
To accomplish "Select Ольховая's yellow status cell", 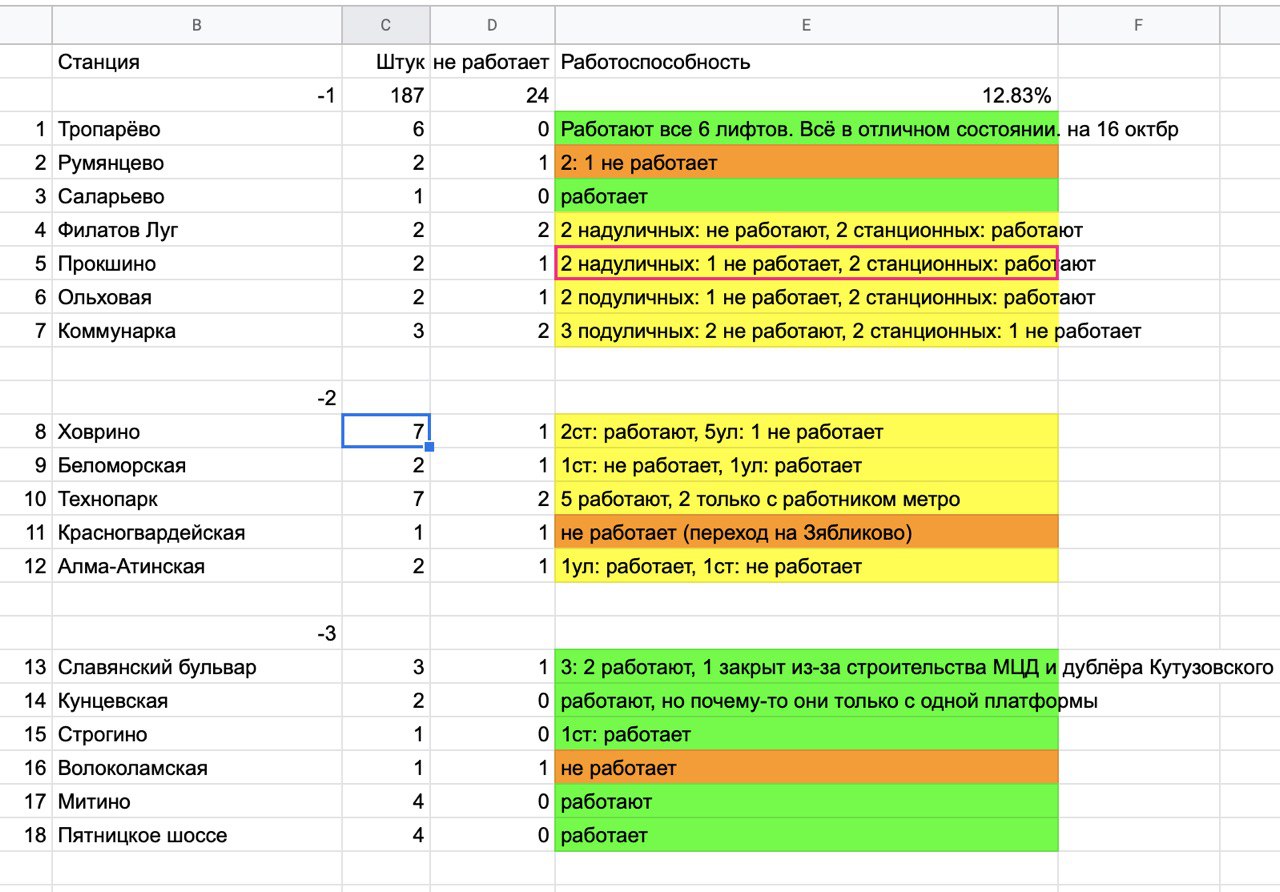I will pyautogui.click(x=806, y=297).
